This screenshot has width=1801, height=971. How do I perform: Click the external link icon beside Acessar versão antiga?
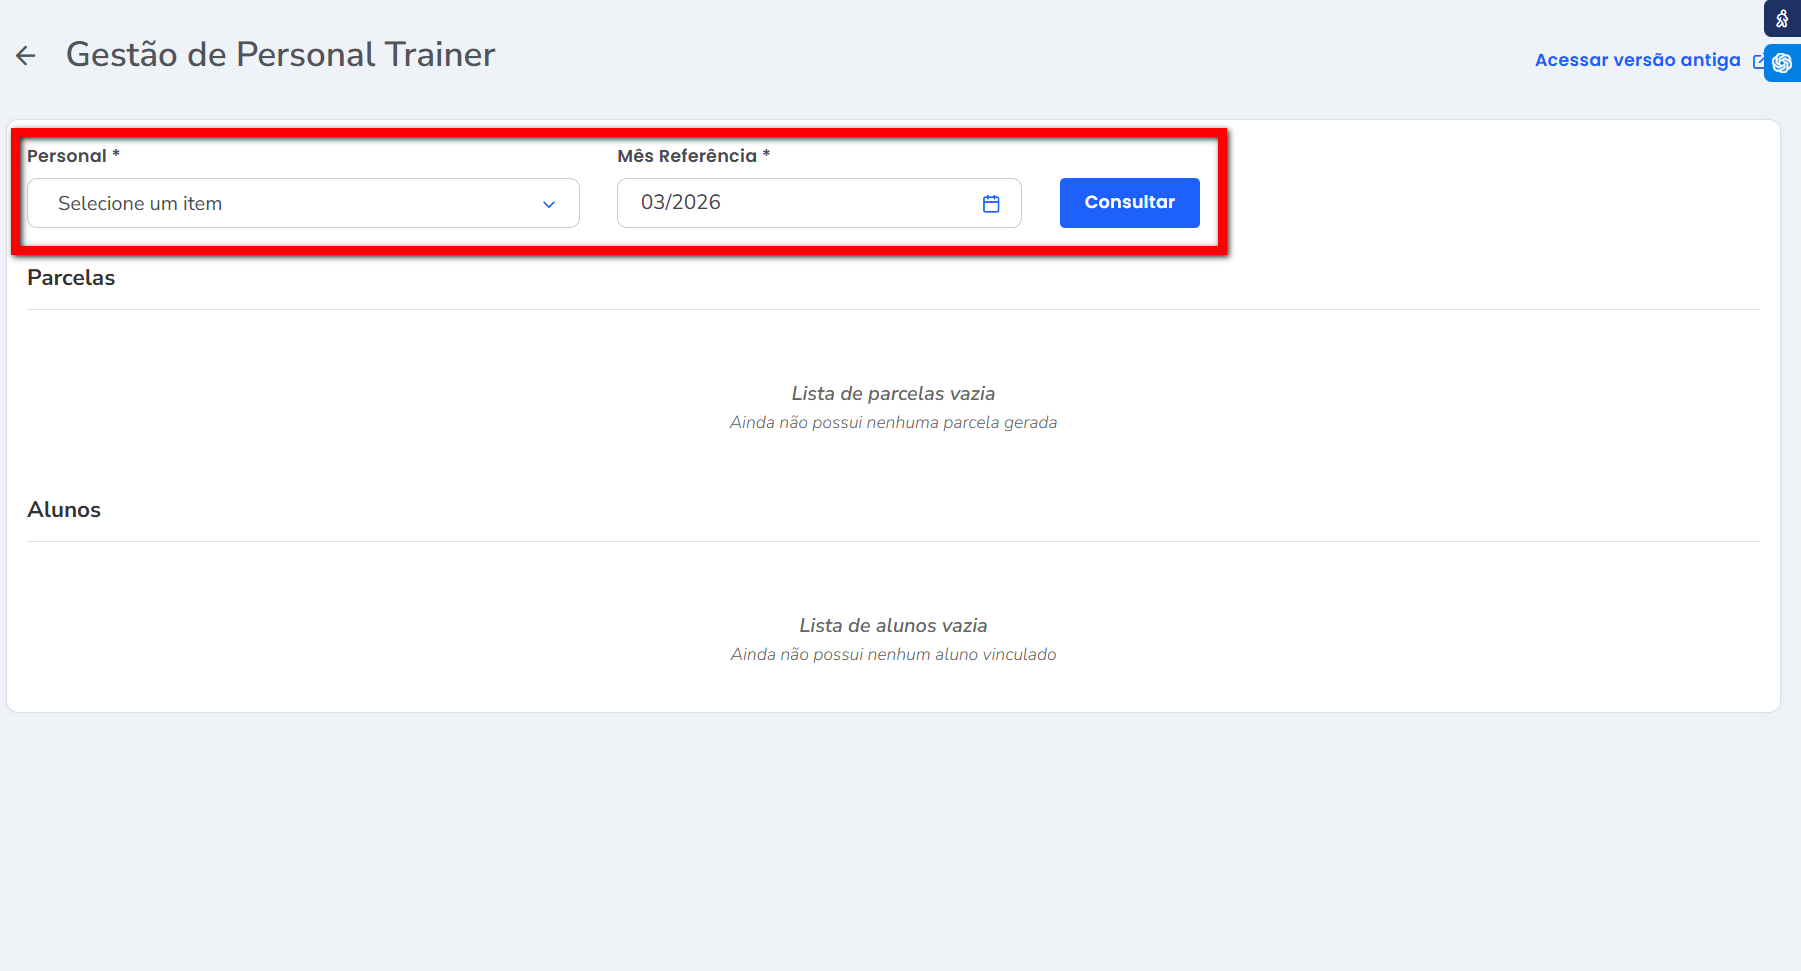click(1758, 61)
